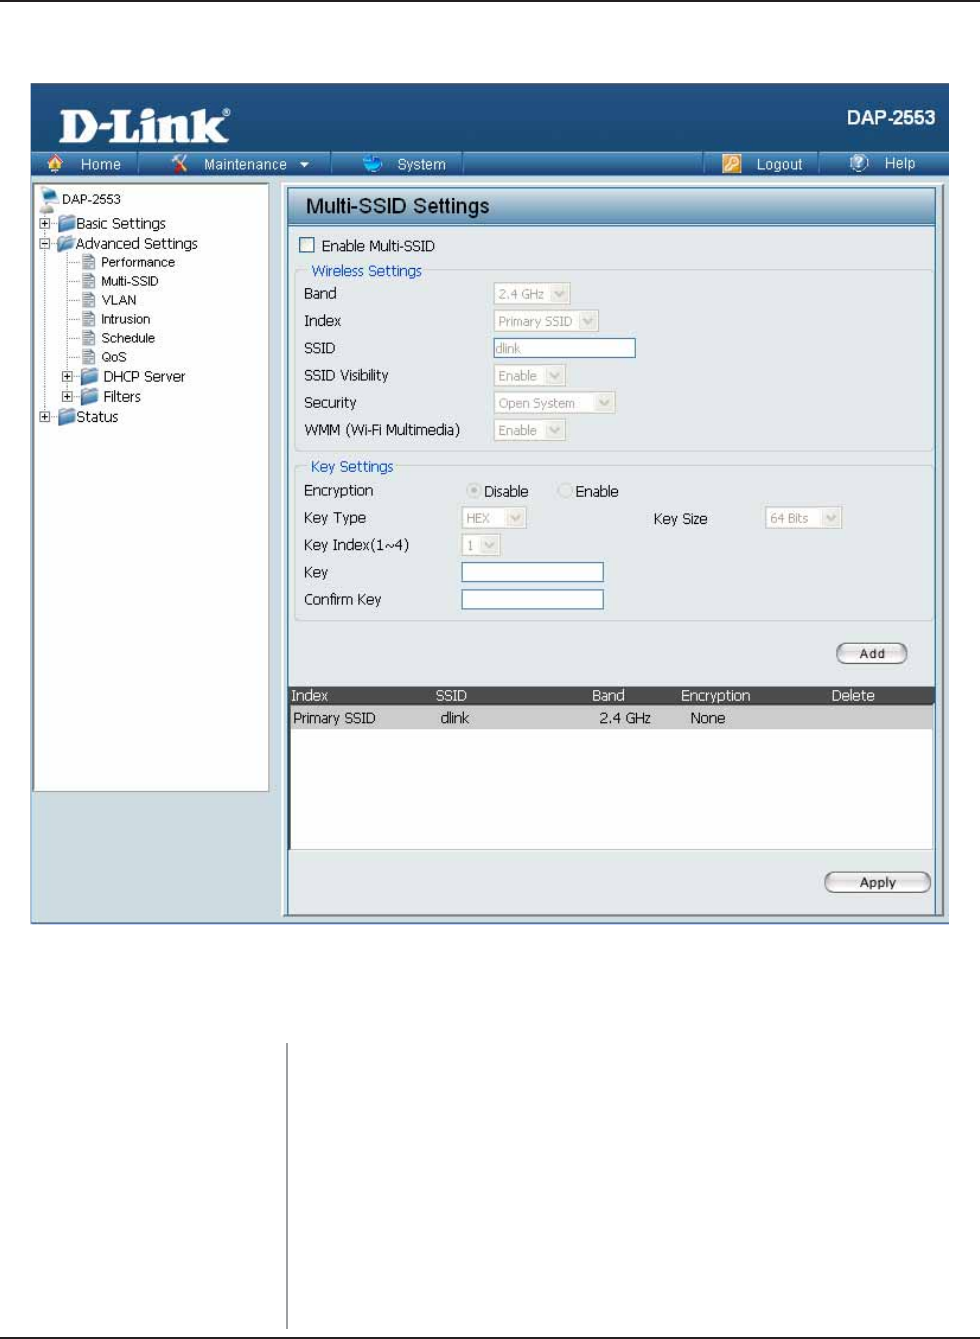Open the System menu
Viewport: 980px width, 1339px height.
click(x=421, y=164)
